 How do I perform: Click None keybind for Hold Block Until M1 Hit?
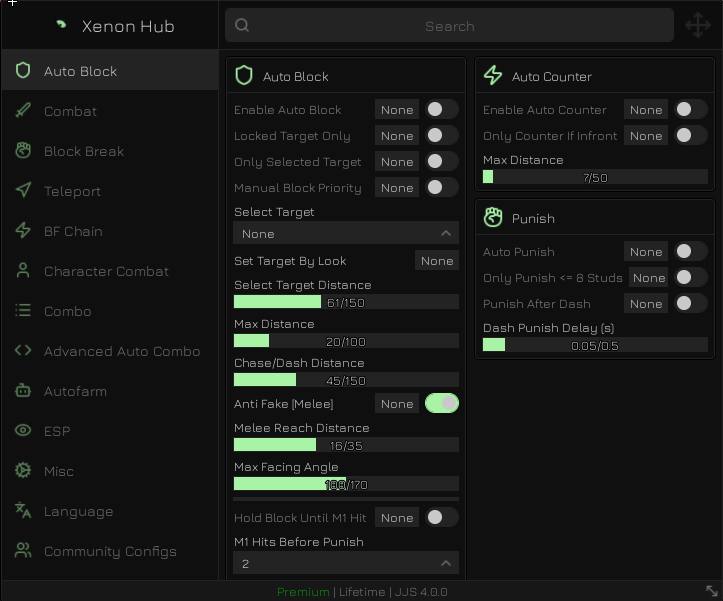pyautogui.click(x=397, y=518)
